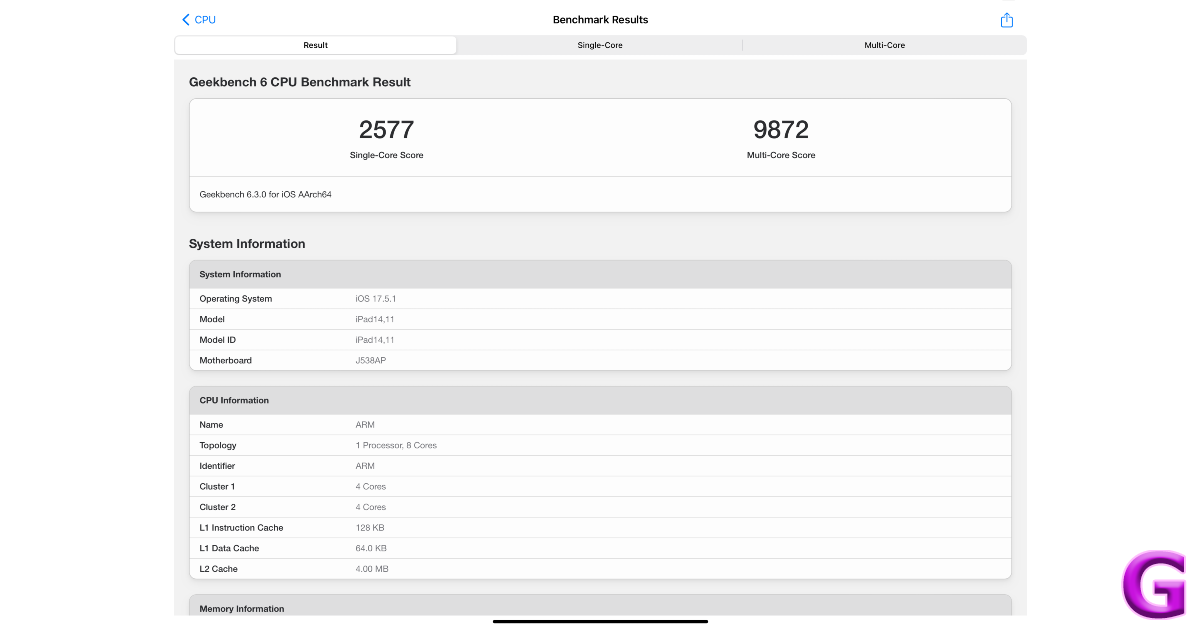Screen dimensions: 1200x628
Task: Select the Motherboard value J538AP
Action: [370, 360]
